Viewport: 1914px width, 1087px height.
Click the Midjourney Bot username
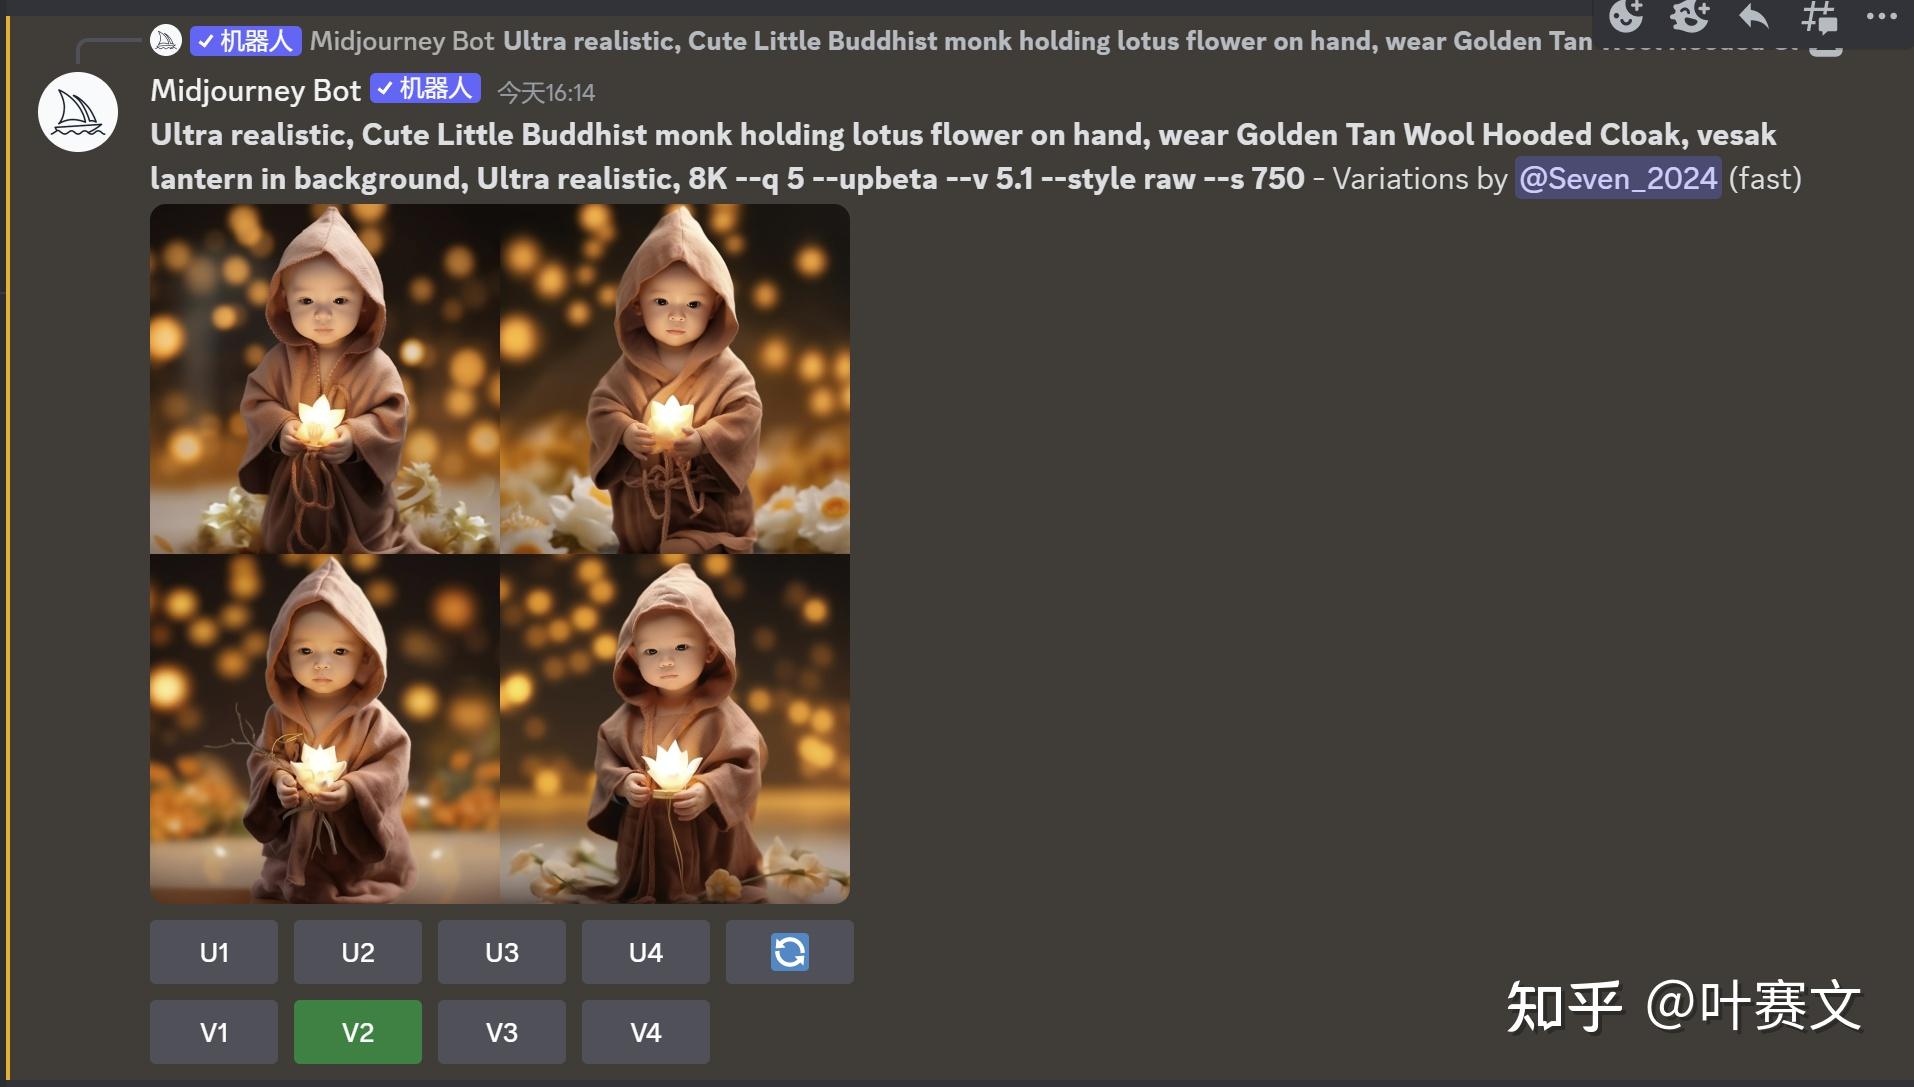click(255, 91)
